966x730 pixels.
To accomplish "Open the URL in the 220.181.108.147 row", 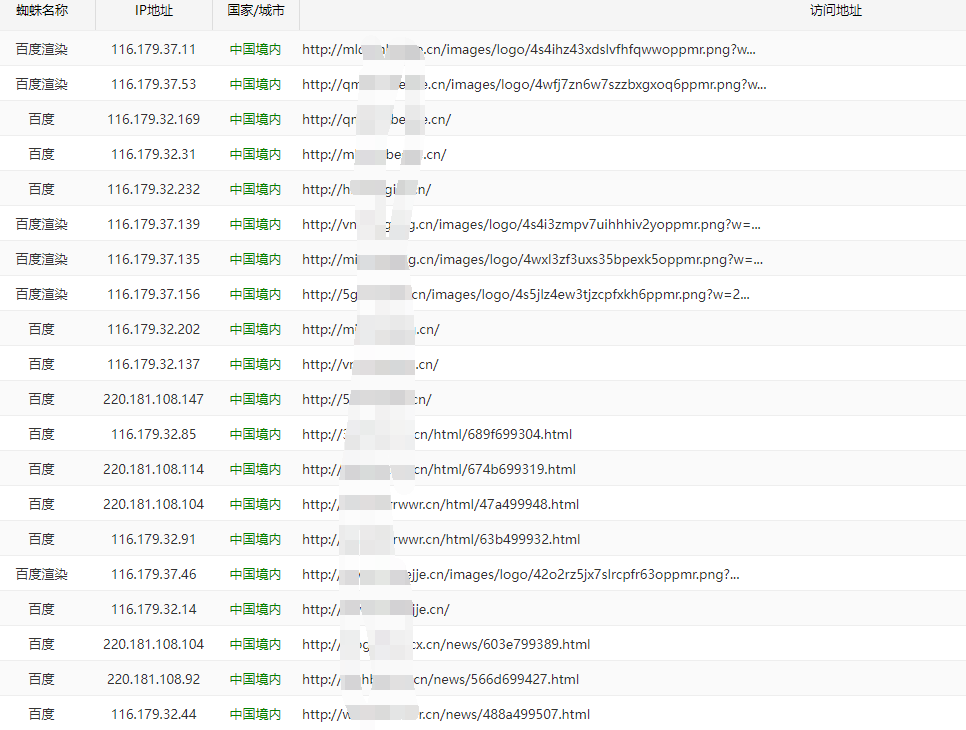I will 367,399.
